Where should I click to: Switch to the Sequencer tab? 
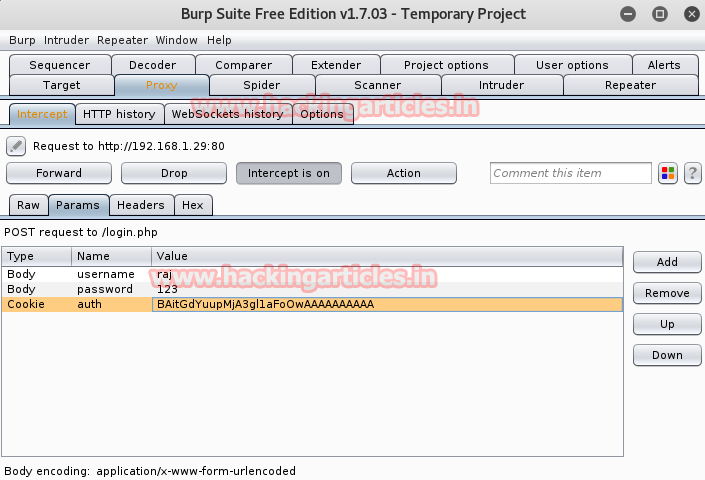60,65
